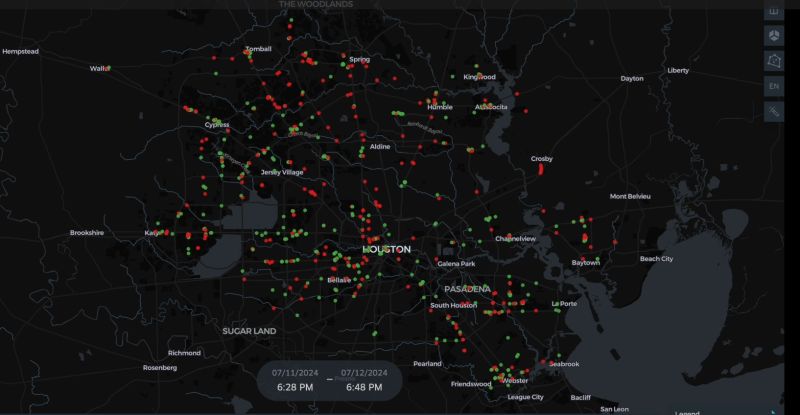Click the Aldine city label
Viewport: 800px width, 415px height.
[380, 147]
